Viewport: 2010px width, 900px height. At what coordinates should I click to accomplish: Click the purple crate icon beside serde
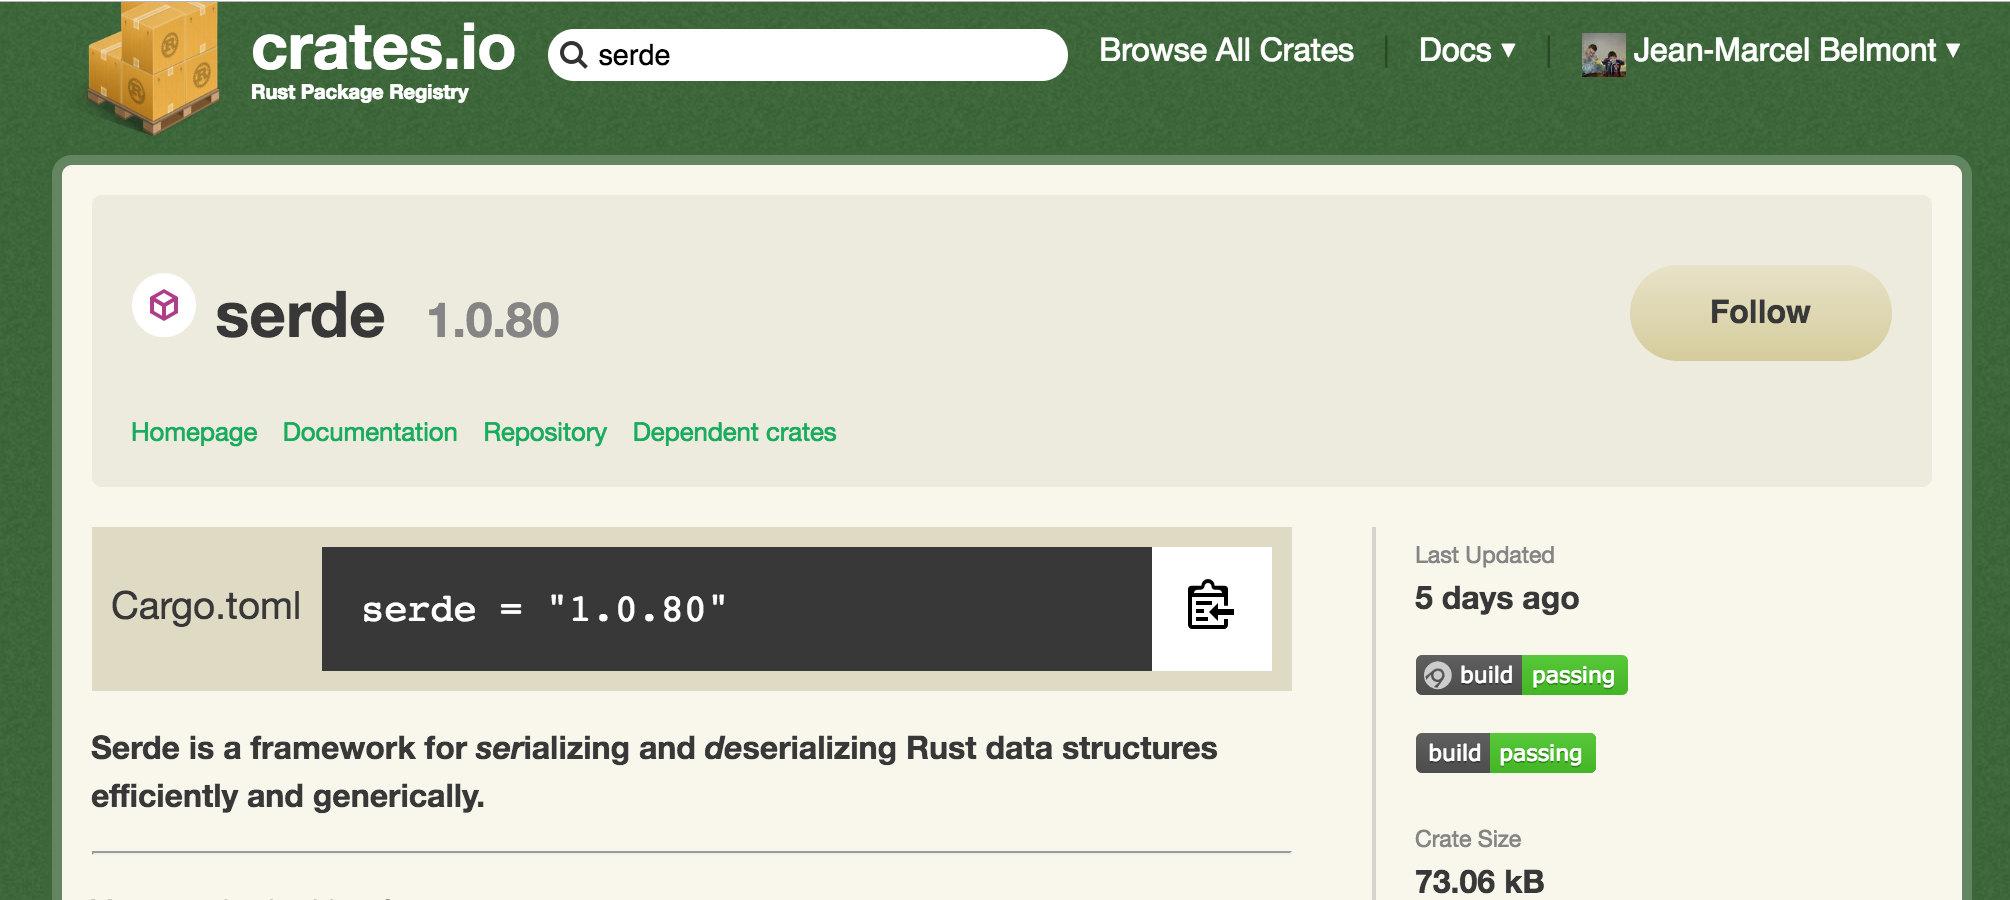[164, 305]
